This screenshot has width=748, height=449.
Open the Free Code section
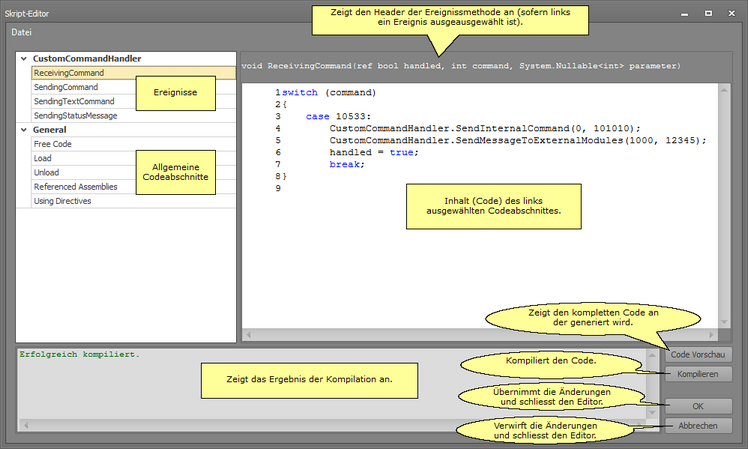(x=134, y=144)
